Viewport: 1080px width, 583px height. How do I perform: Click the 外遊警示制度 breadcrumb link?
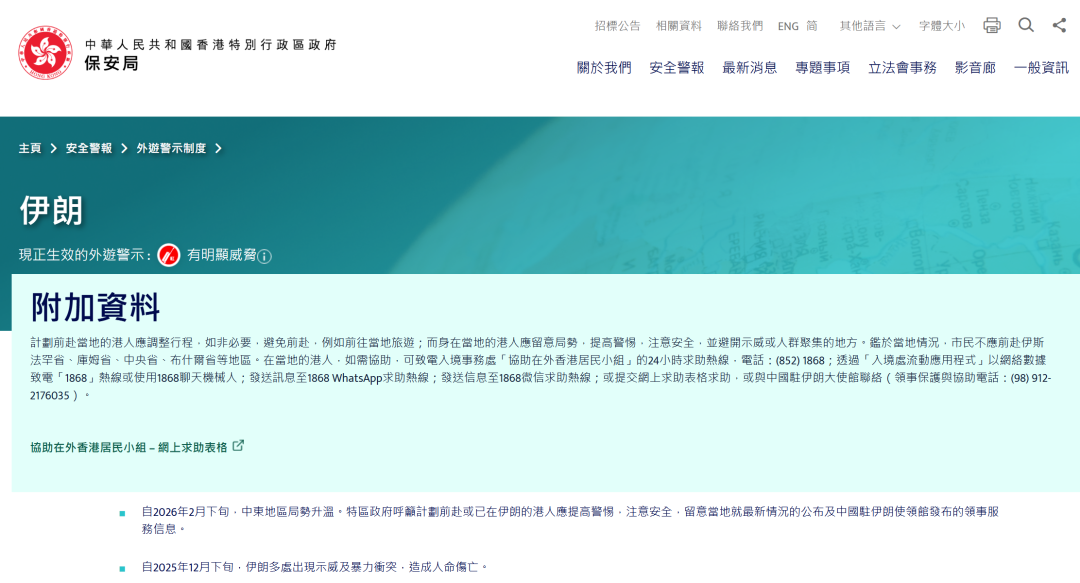click(171, 148)
